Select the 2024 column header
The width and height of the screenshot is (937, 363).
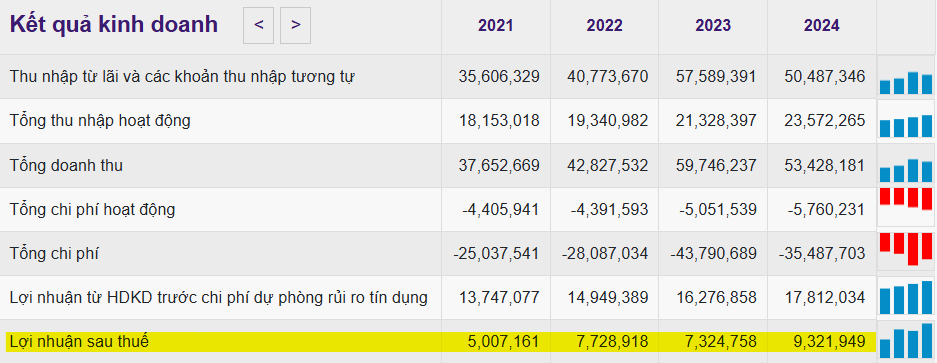822,26
